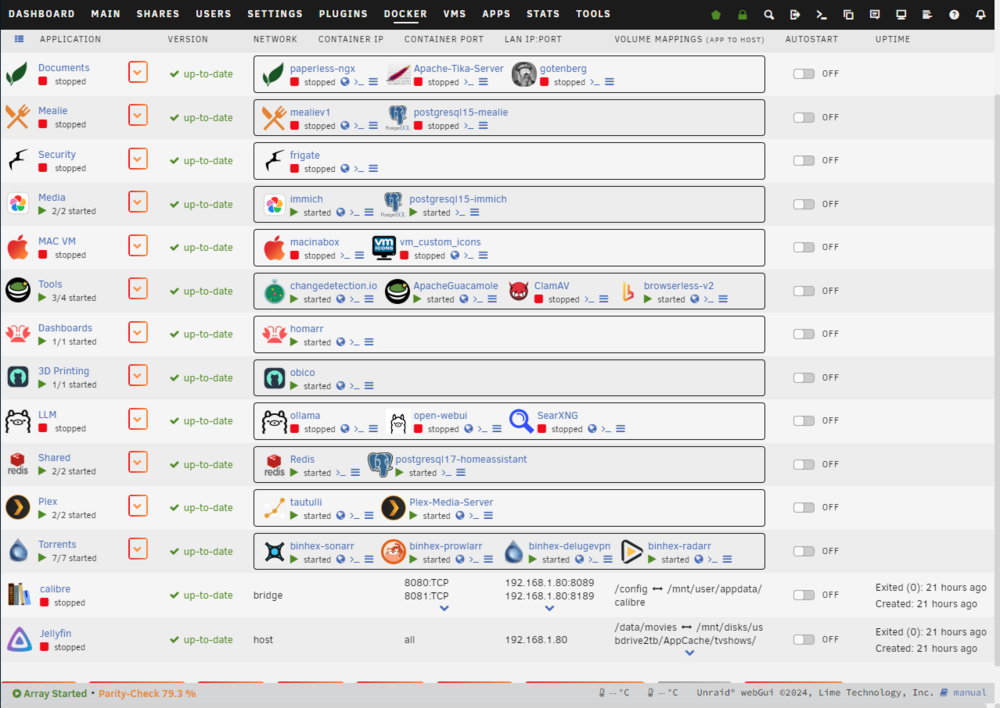
Task: Open the terminal icon in top bar
Action: coord(821,14)
